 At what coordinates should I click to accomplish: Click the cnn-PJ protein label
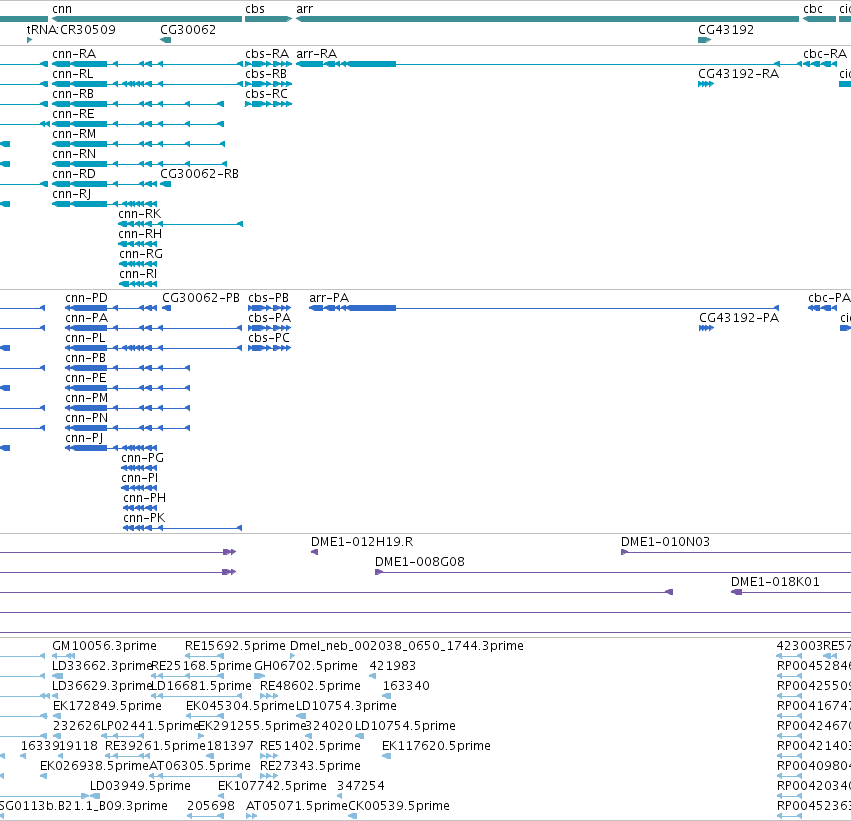(84, 438)
